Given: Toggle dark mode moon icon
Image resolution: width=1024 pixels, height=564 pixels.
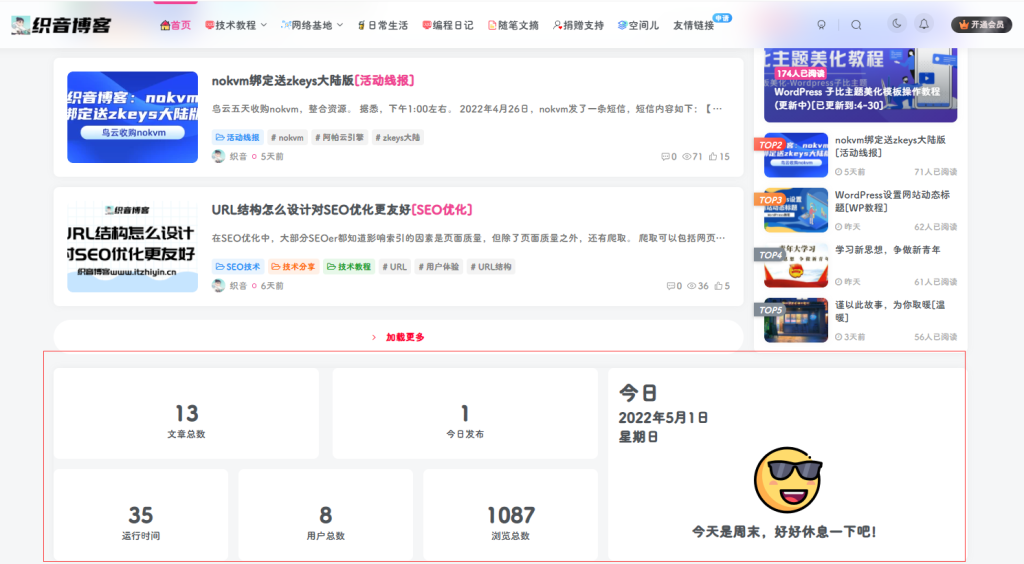Looking at the screenshot, I should (x=897, y=24).
